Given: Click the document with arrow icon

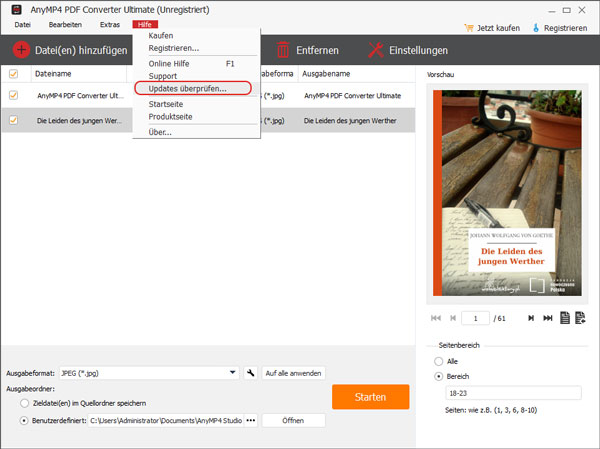Looking at the screenshot, I should tap(580, 318).
